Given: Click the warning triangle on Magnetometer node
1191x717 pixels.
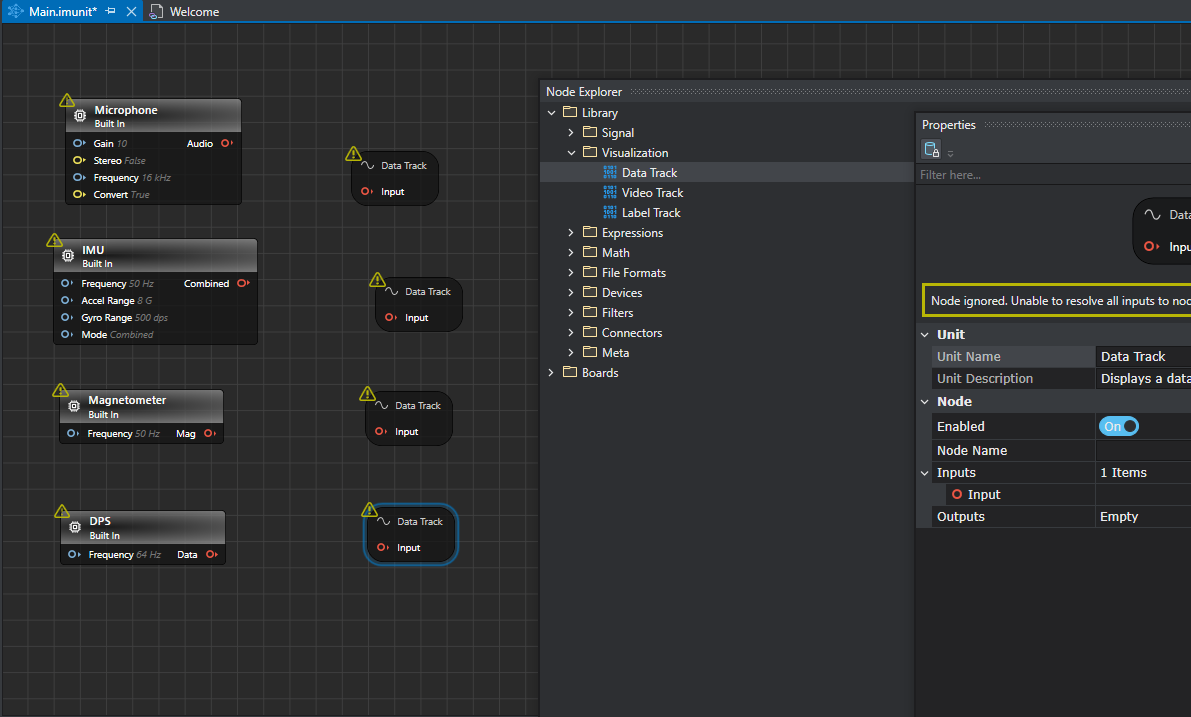Looking at the screenshot, I should [61, 390].
